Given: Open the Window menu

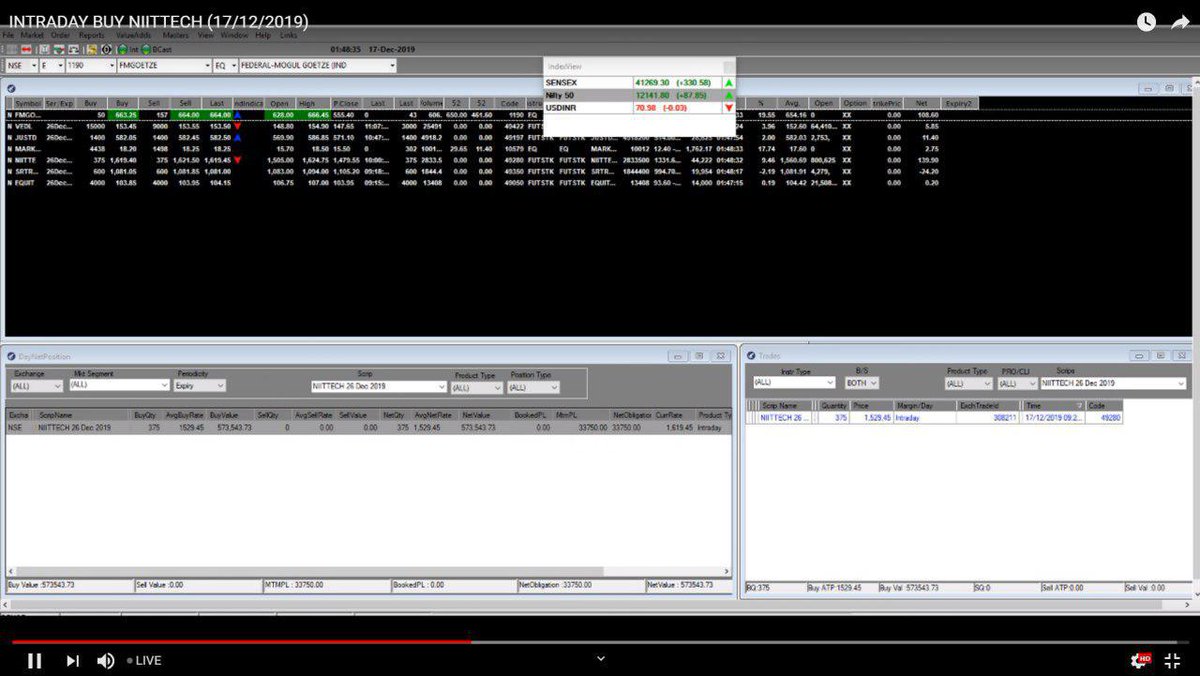Looking at the screenshot, I should click(x=234, y=35).
